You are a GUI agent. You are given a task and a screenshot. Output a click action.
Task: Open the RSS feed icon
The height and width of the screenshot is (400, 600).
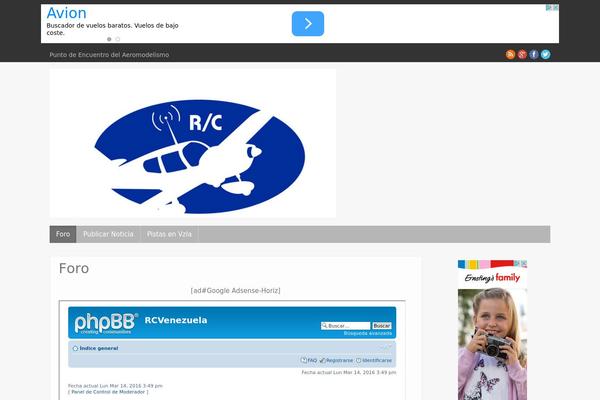click(x=510, y=54)
